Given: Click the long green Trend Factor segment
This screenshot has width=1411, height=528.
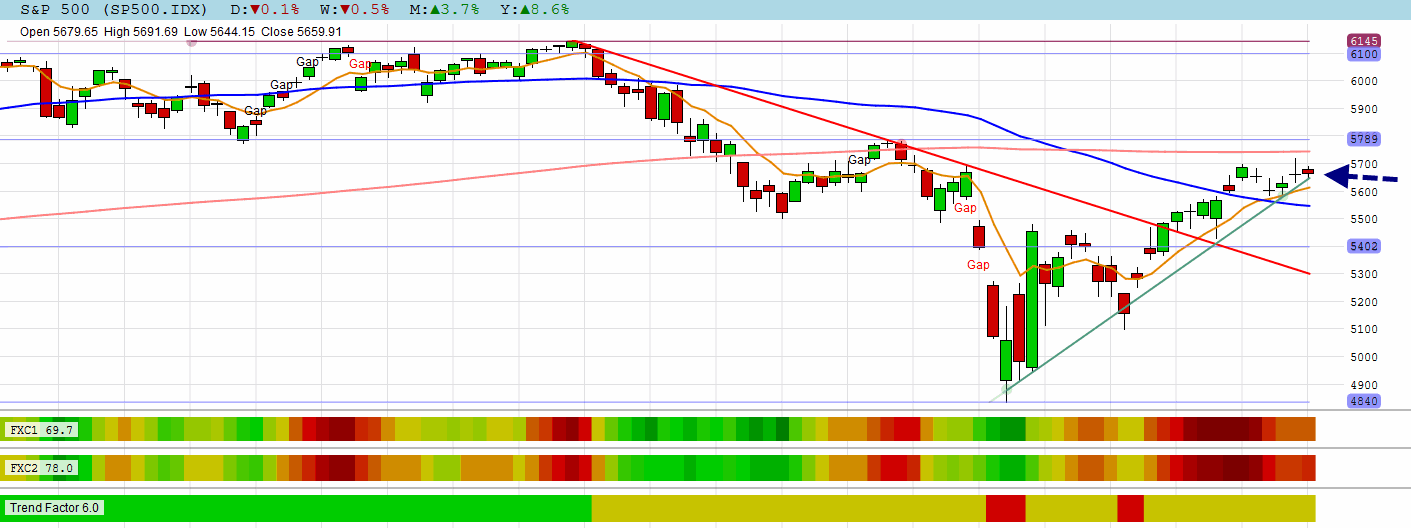Looking at the screenshot, I should (x=296, y=508).
